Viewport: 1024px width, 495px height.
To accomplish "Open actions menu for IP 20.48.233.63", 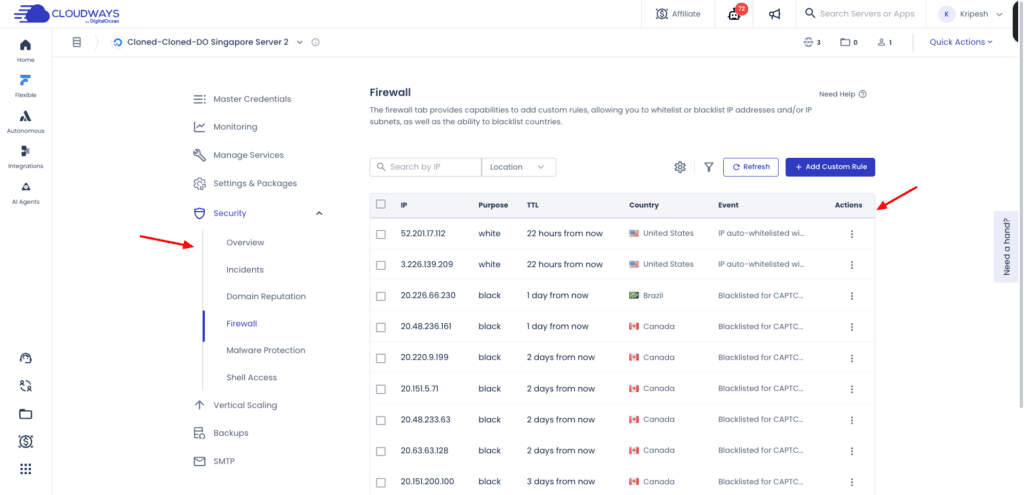I will [x=852, y=420].
